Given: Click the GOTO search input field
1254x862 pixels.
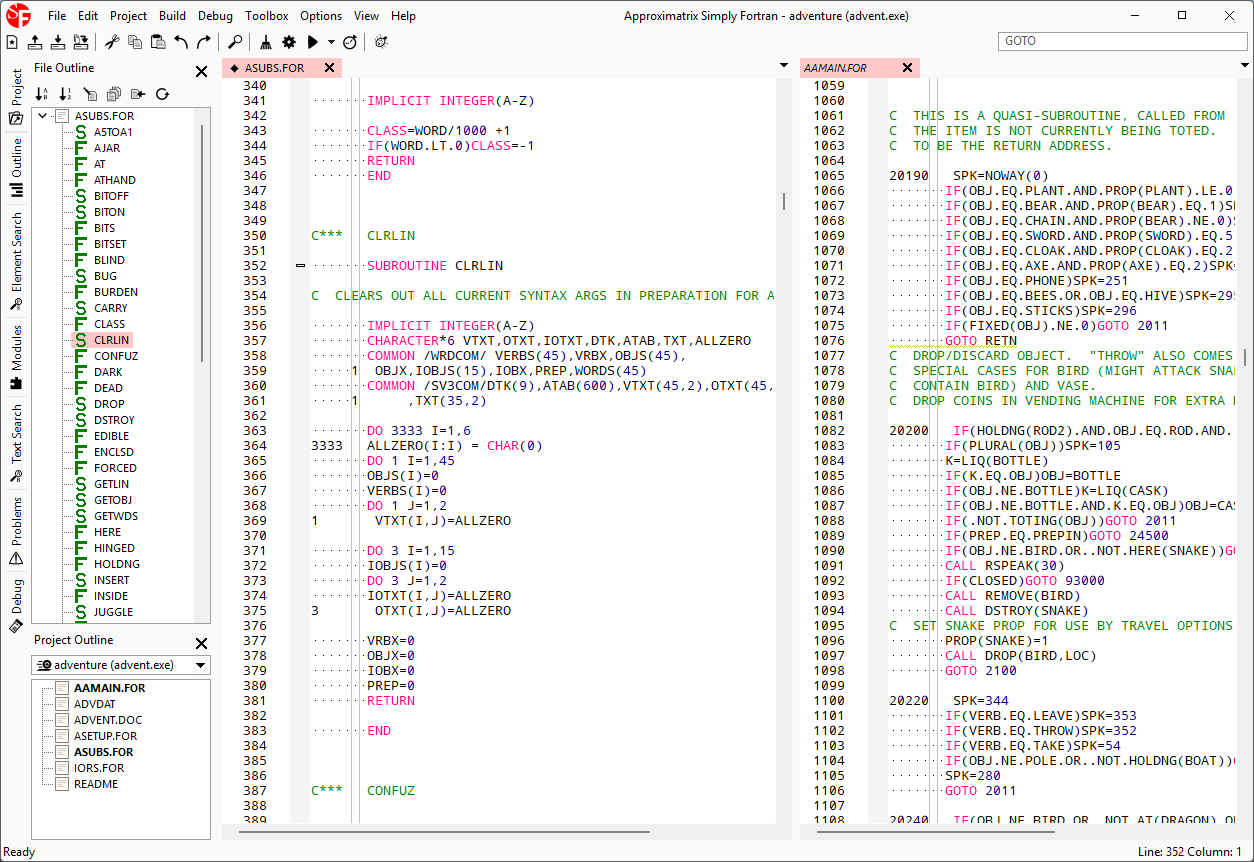Looking at the screenshot, I should pyautogui.click(x=1122, y=41).
